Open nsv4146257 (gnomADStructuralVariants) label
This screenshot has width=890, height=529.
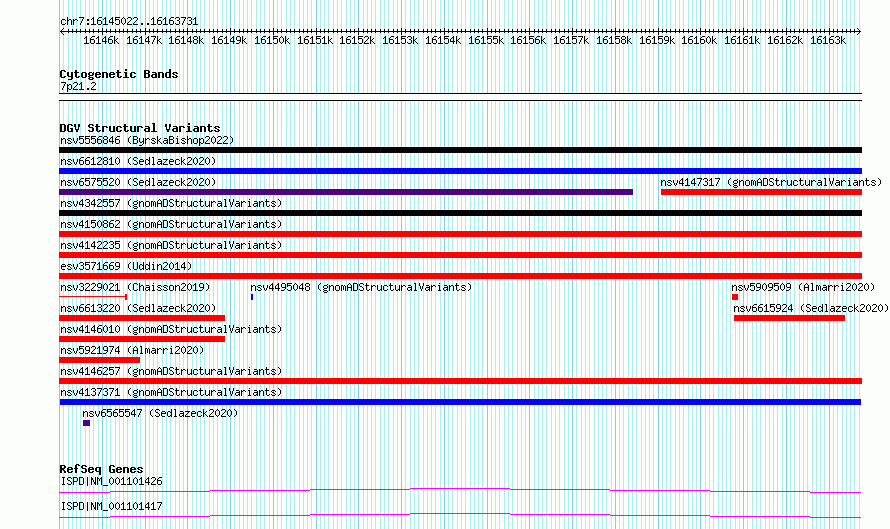tap(171, 371)
